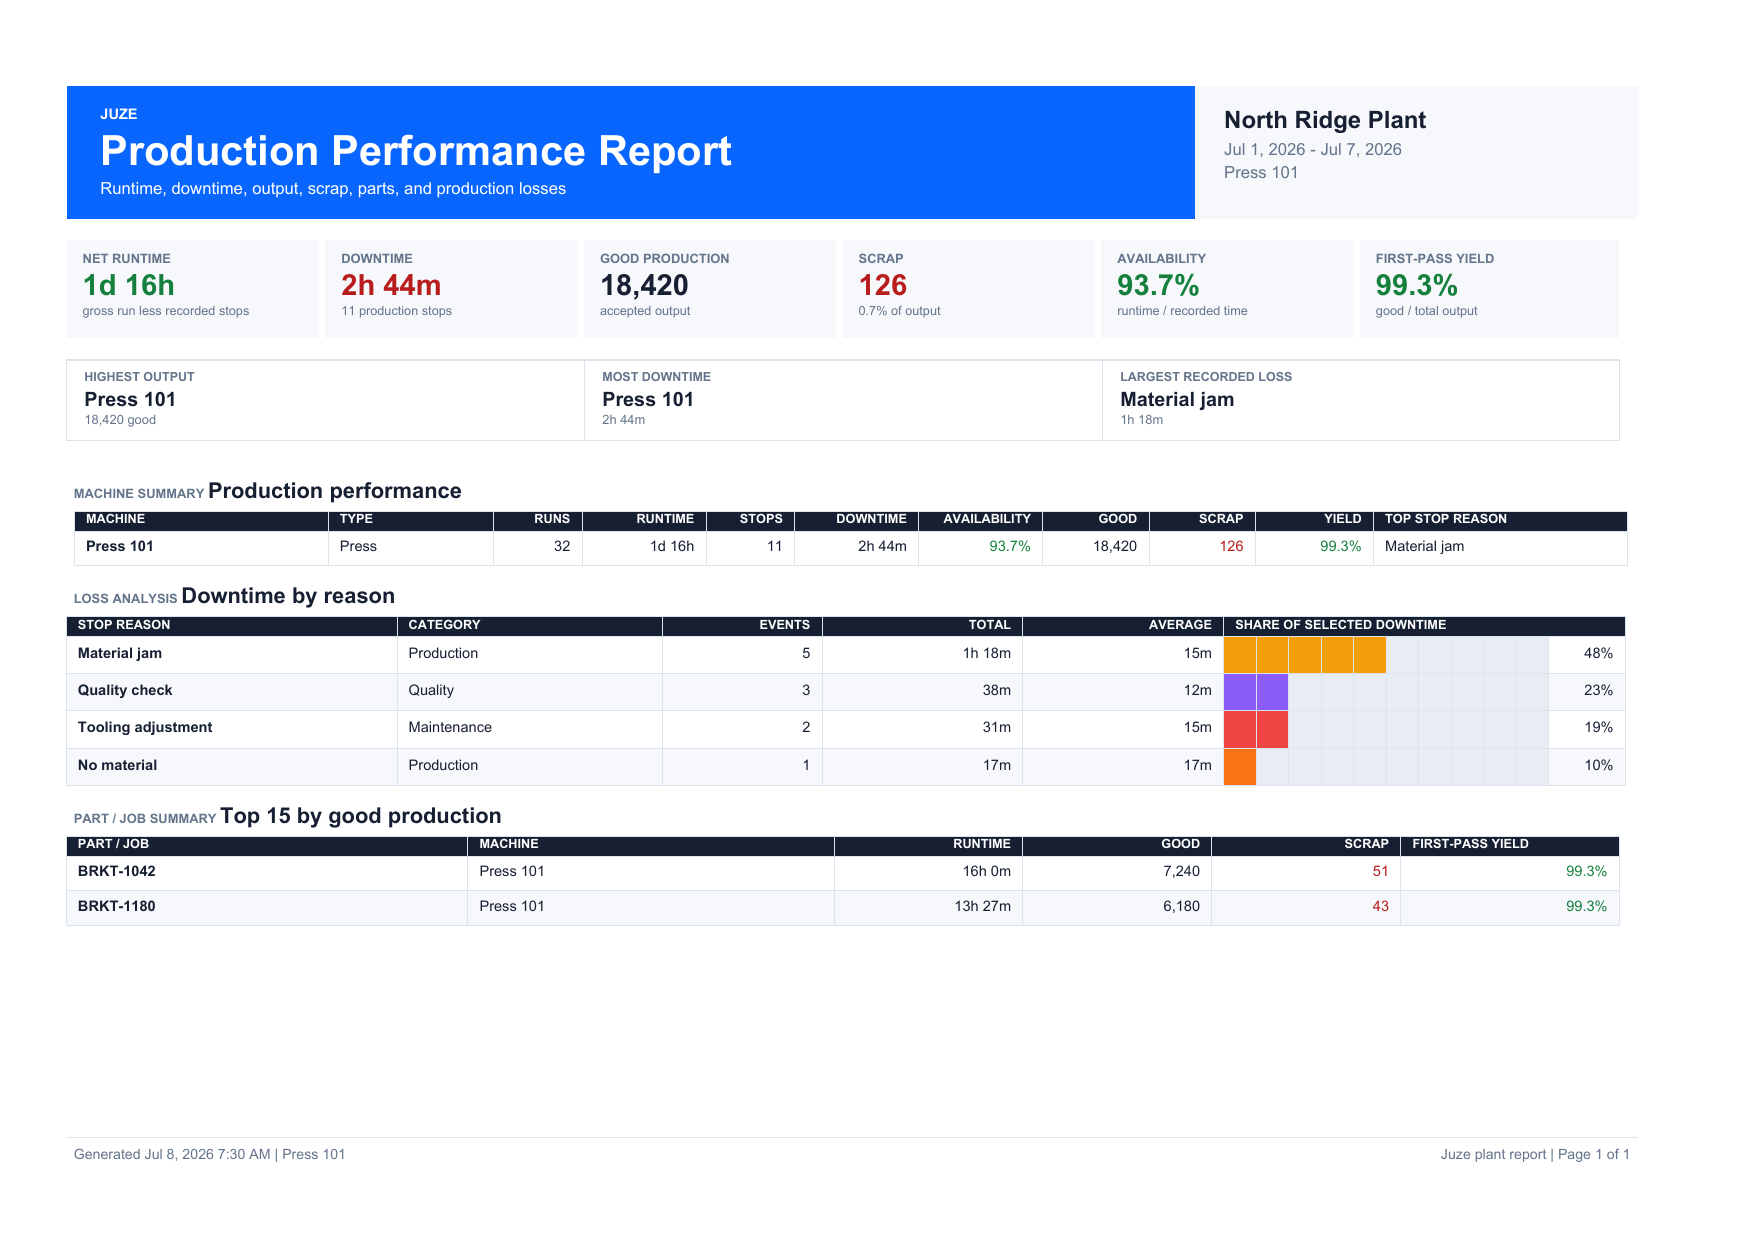Select the Press 101 machine row
Viewport: 1754px width, 1241px height.
pyautogui.click(x=850, y=547)
